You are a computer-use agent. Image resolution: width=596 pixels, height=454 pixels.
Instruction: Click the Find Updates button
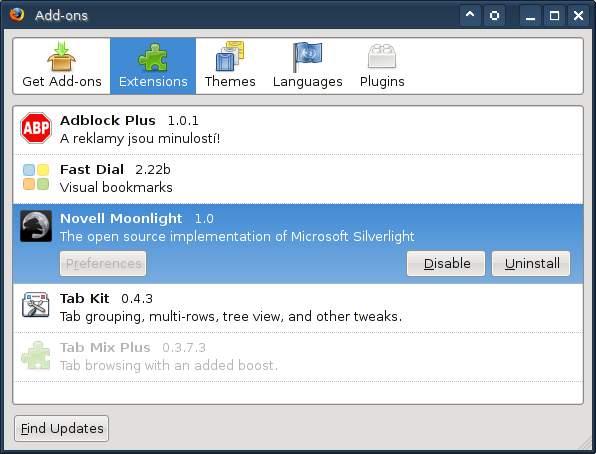click(62, 429)
